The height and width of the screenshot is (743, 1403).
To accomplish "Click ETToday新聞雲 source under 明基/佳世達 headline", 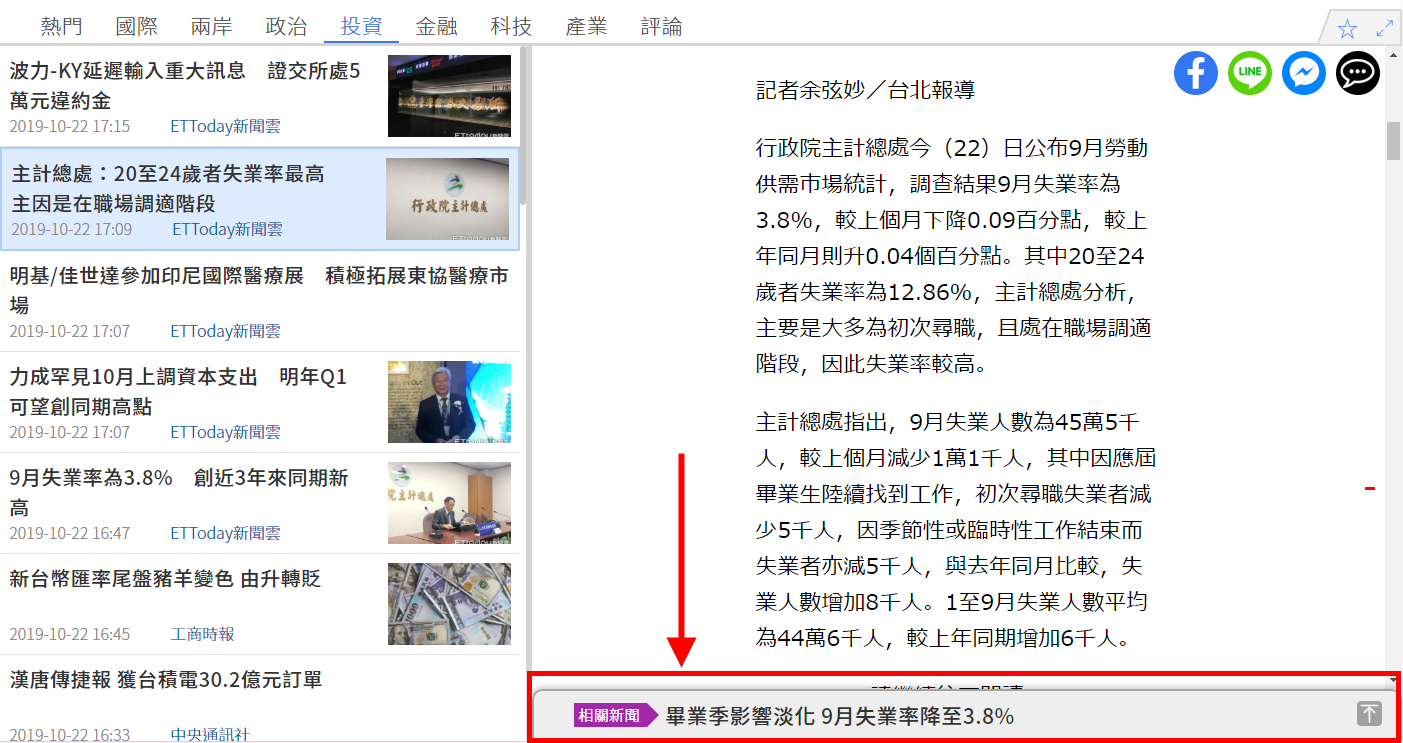I will coord(226,330).
